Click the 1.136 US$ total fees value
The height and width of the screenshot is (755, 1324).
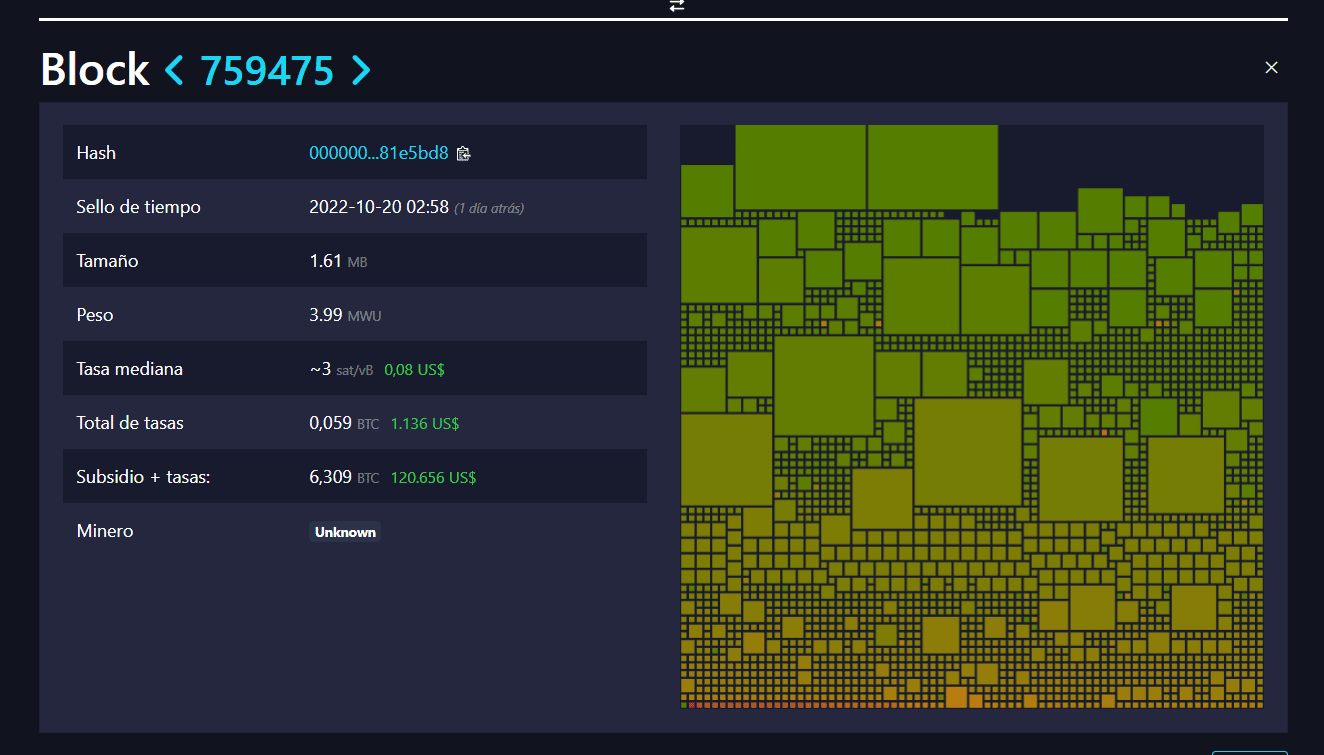coord(424,424)
